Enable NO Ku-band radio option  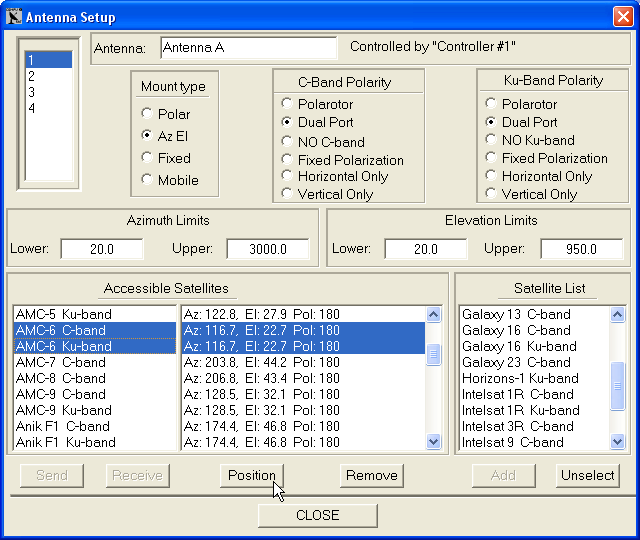pos(492,140)
